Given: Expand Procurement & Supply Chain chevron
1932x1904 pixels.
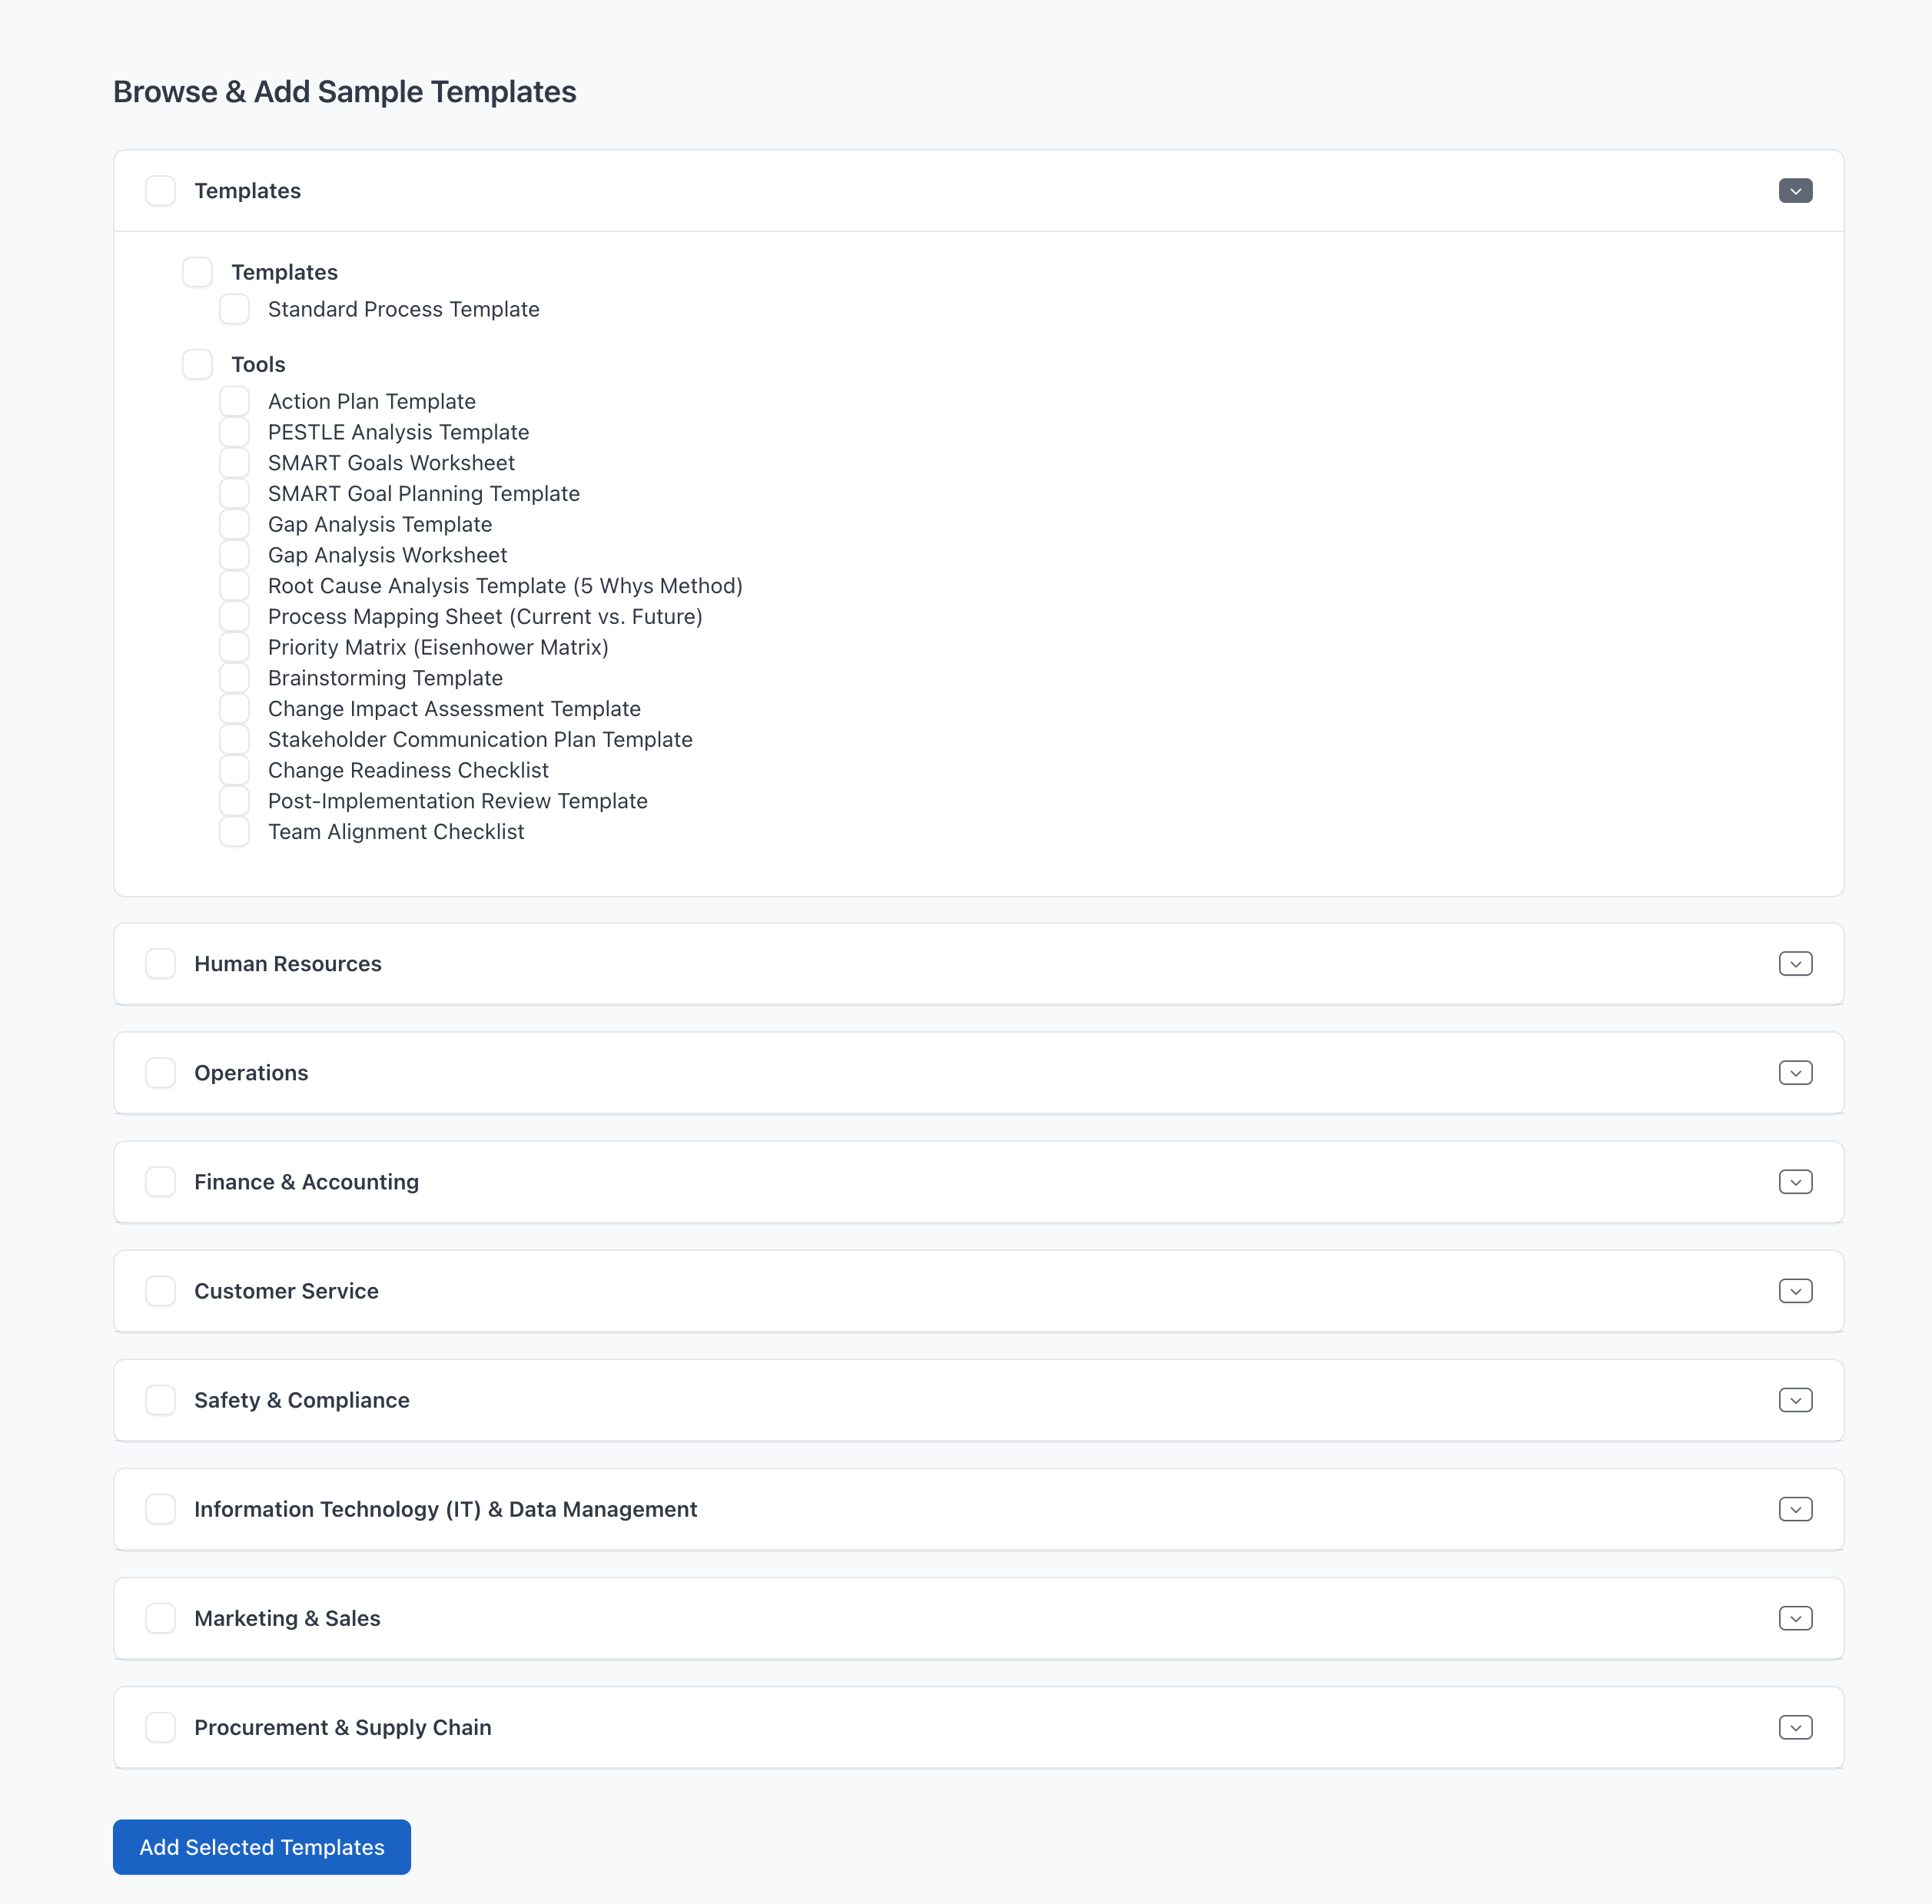Looking at the screenshot, I should 1795,1727.
